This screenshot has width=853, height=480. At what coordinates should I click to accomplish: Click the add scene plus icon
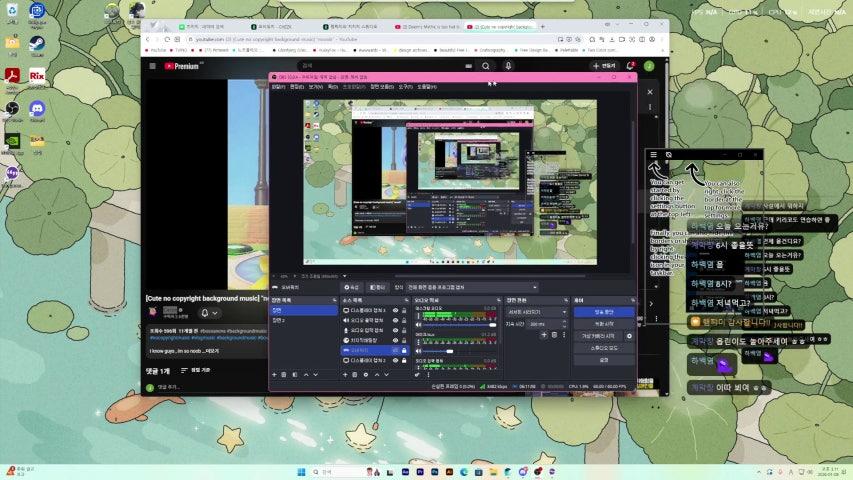coord(274,375)
